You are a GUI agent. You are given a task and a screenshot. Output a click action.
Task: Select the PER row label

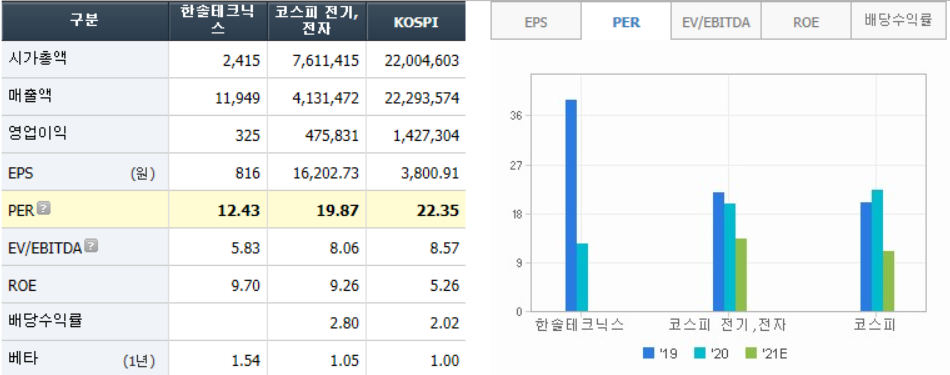coord(22,210)
